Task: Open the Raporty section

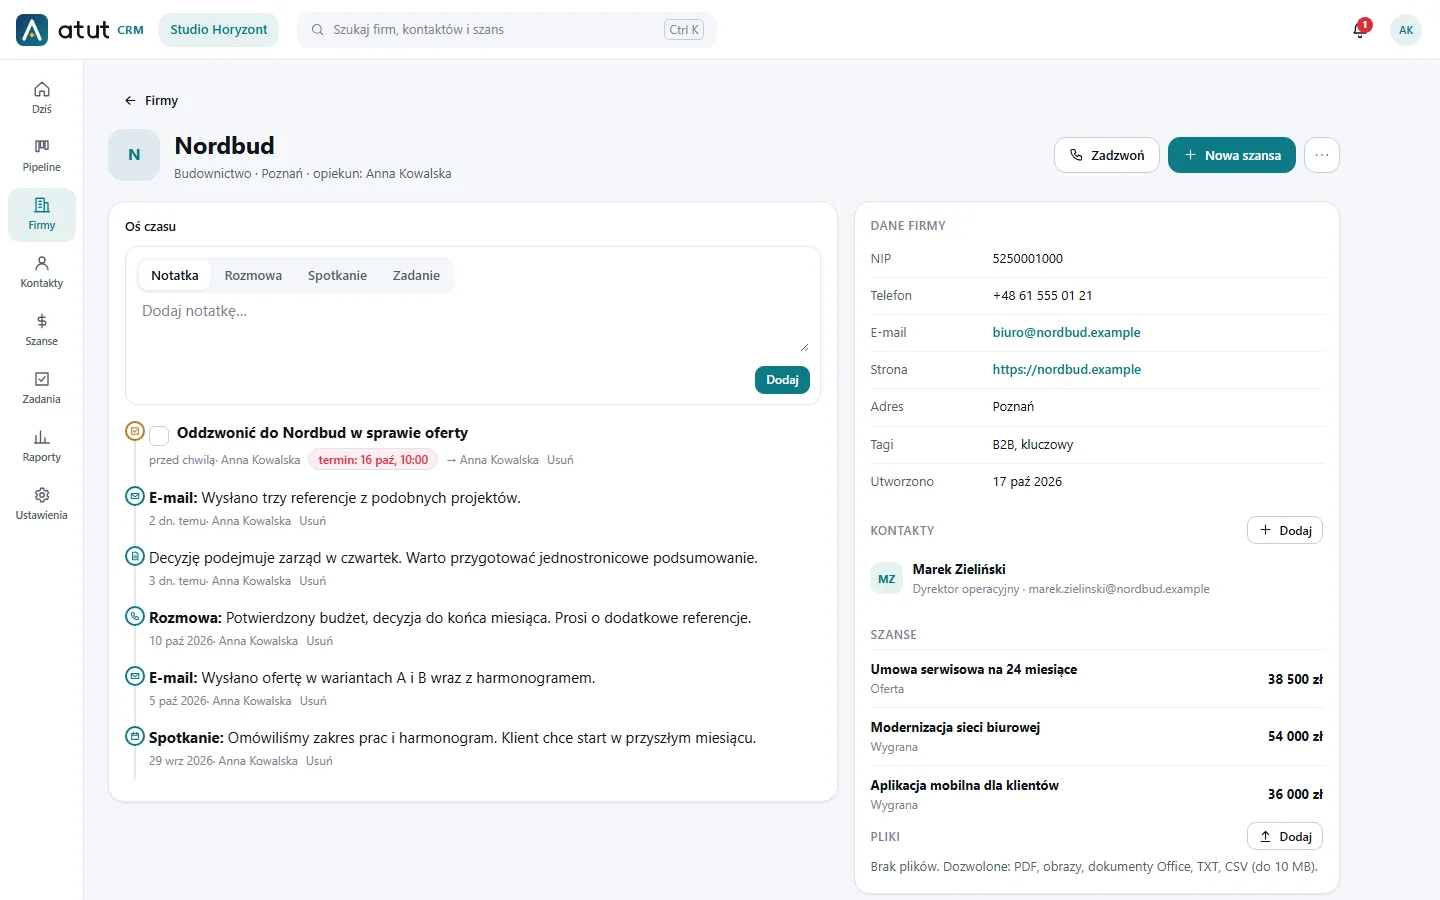Action: click(x=41, y=446)
